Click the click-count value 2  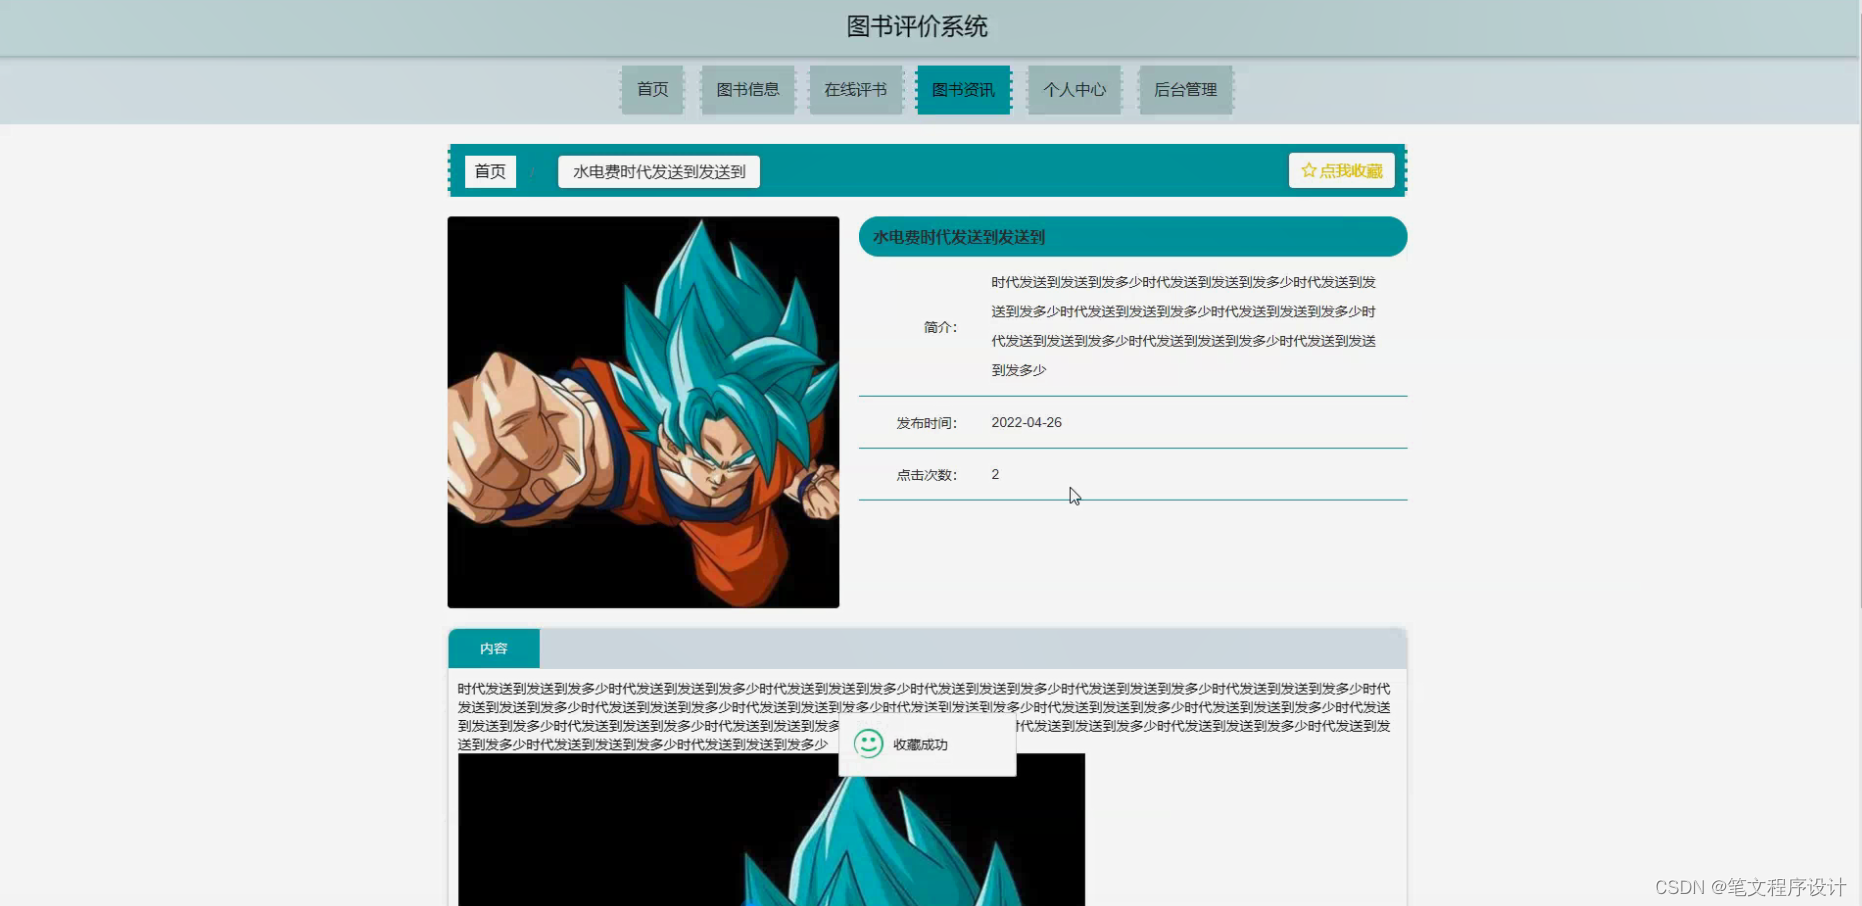point(995,474)
